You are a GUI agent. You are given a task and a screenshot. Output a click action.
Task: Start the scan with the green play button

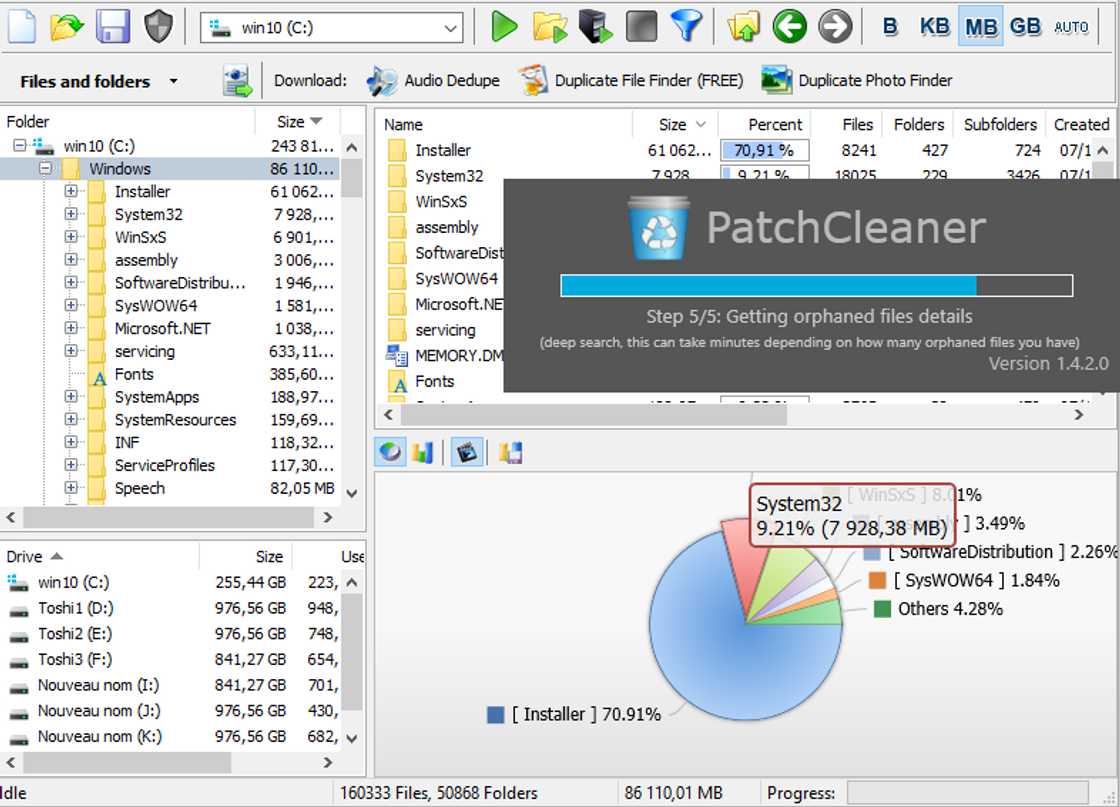pos(505,27)
